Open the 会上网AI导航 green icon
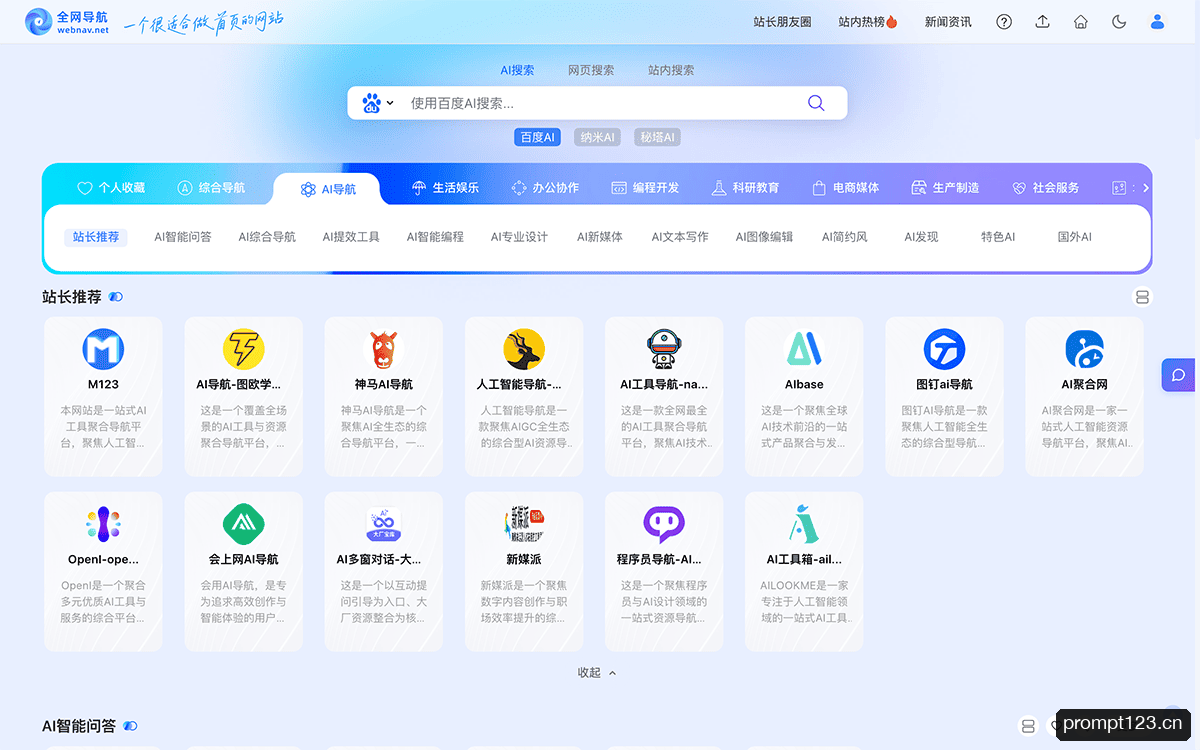The width and height of the screenshot is (1200, 750). [x=244, y=524]
